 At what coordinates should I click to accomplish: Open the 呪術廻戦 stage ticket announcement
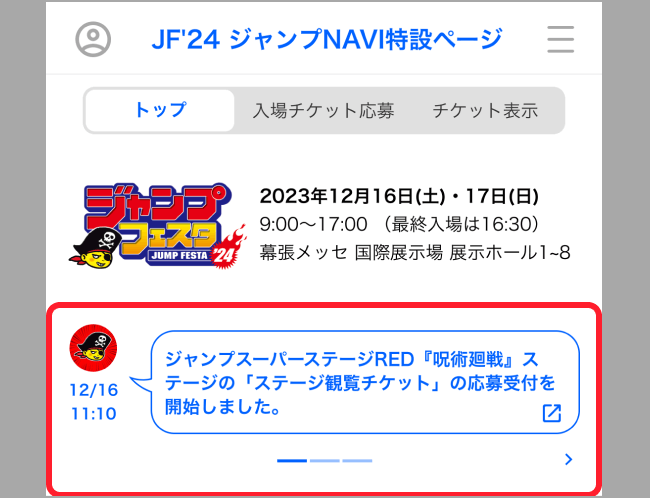[365, 382]
